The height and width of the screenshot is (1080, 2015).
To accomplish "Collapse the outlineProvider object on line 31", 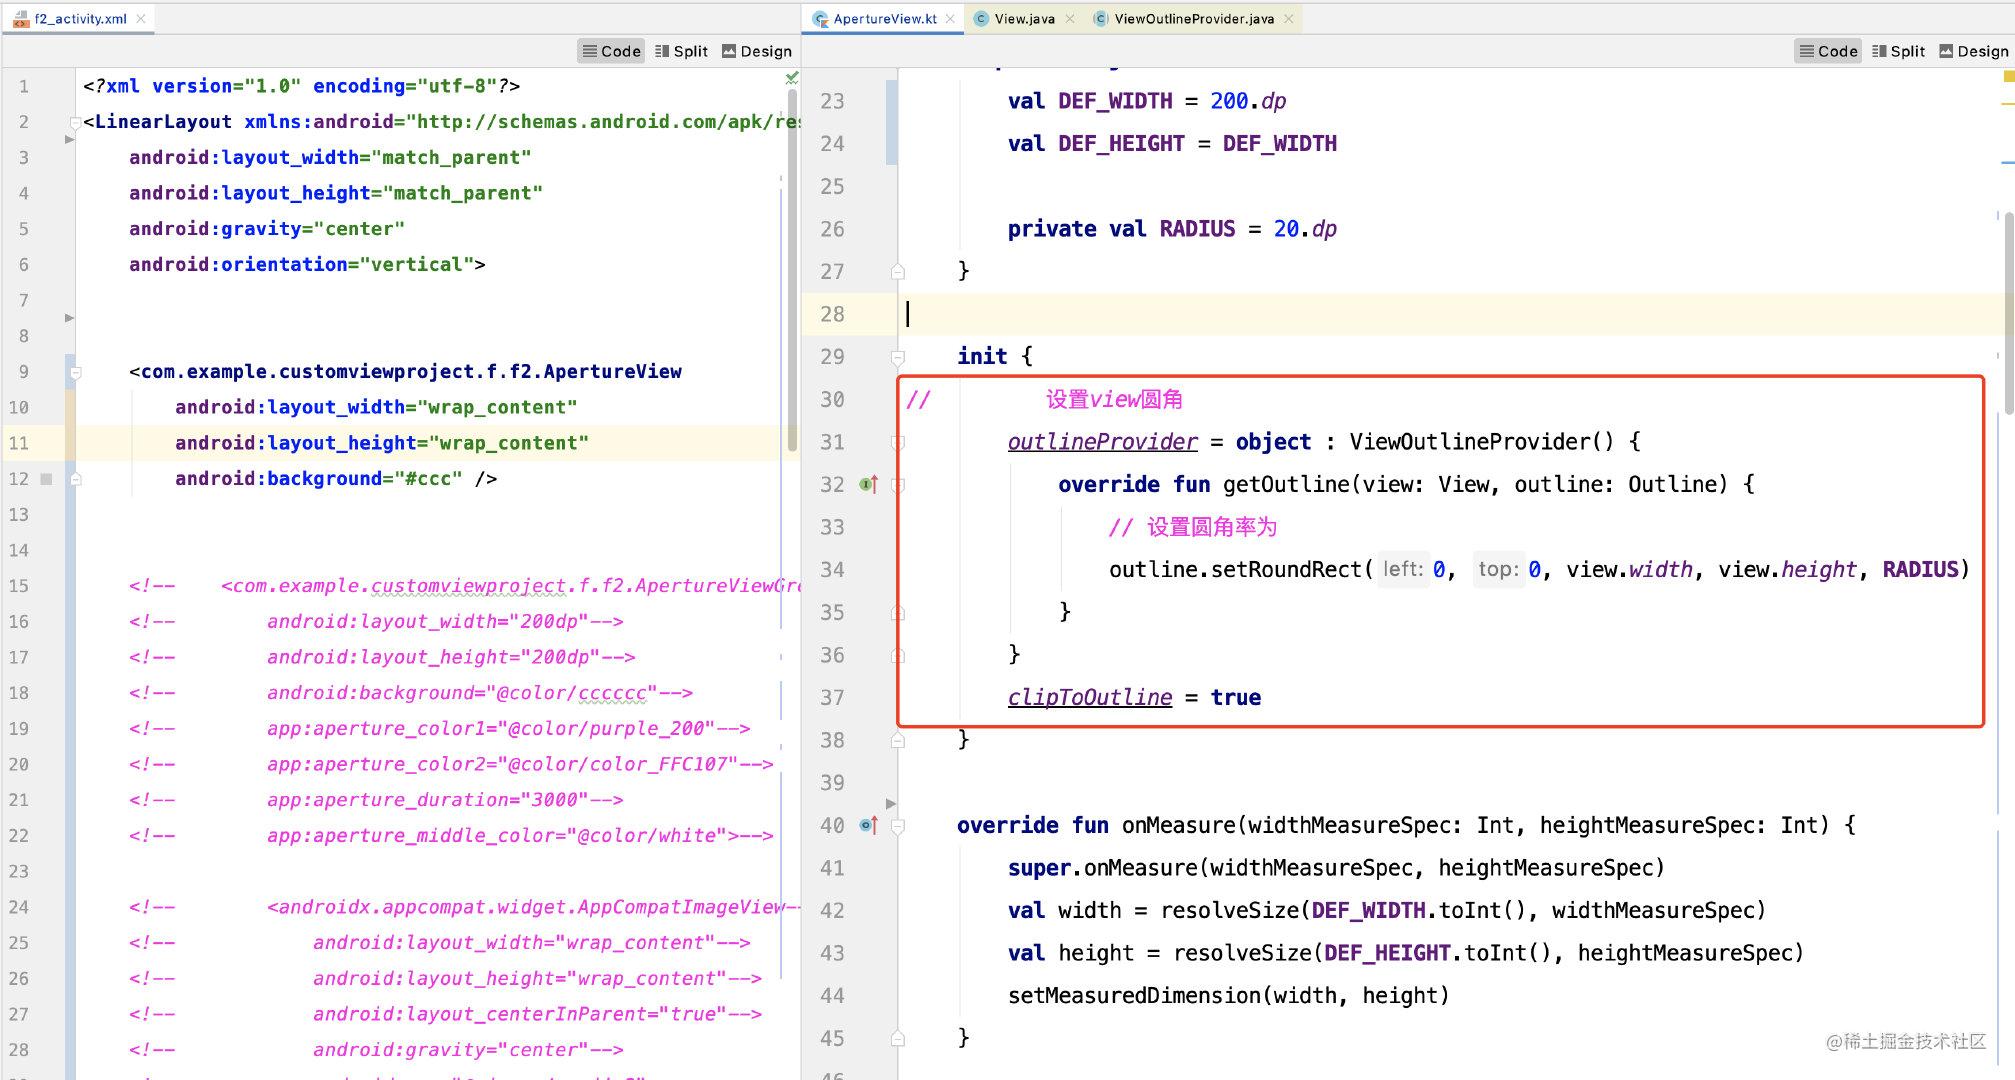I will click(x=898, y=442).
